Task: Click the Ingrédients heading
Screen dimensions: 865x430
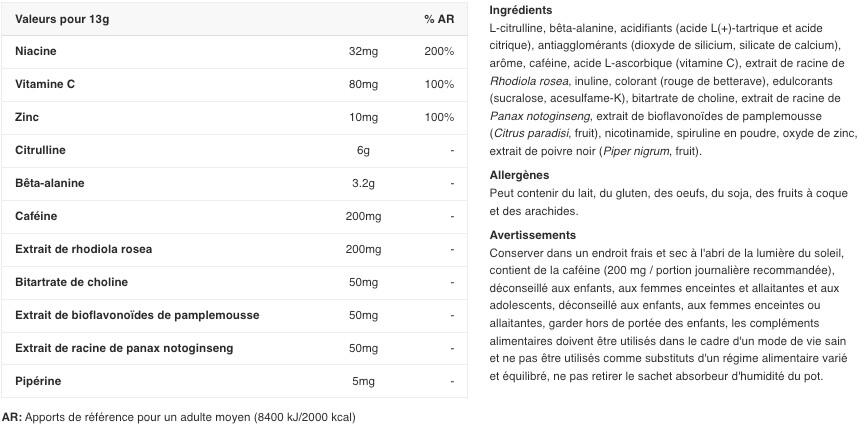Action: [521, 10]
